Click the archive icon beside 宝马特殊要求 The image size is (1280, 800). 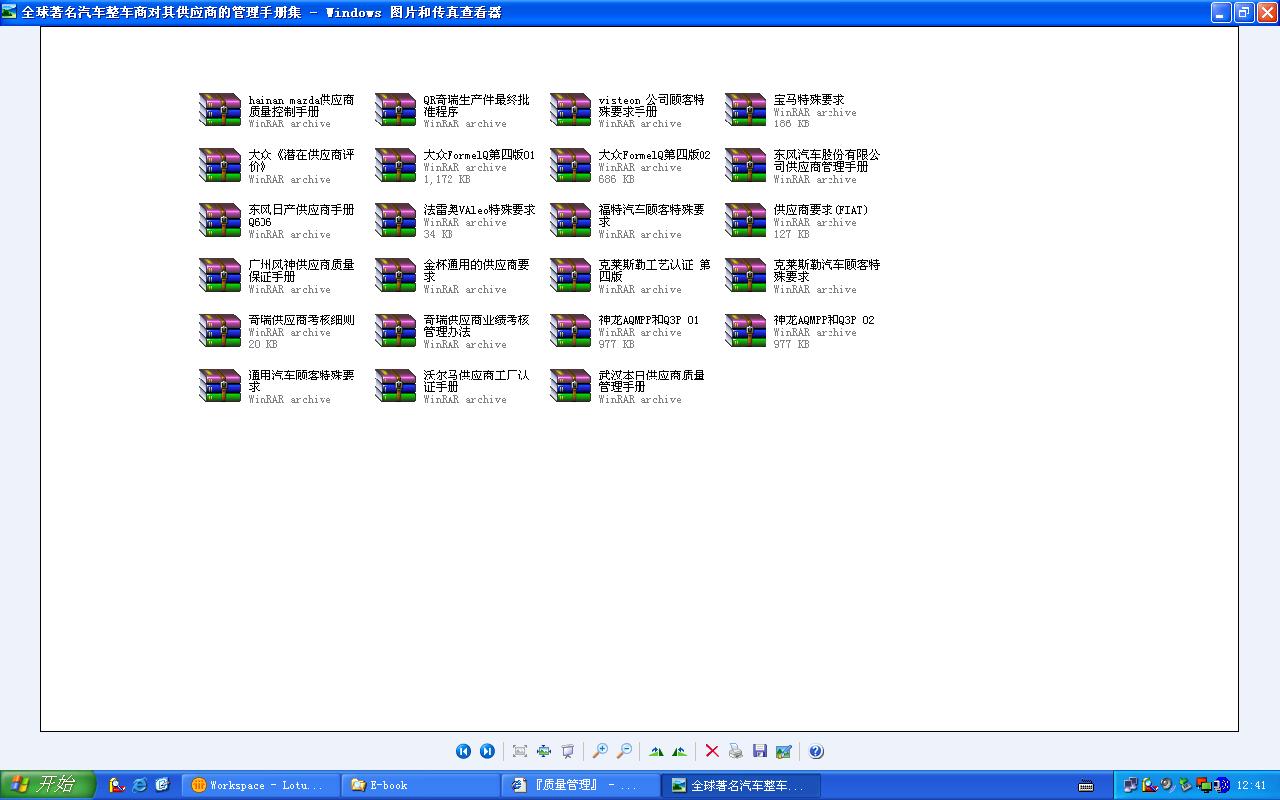(746, 110)
